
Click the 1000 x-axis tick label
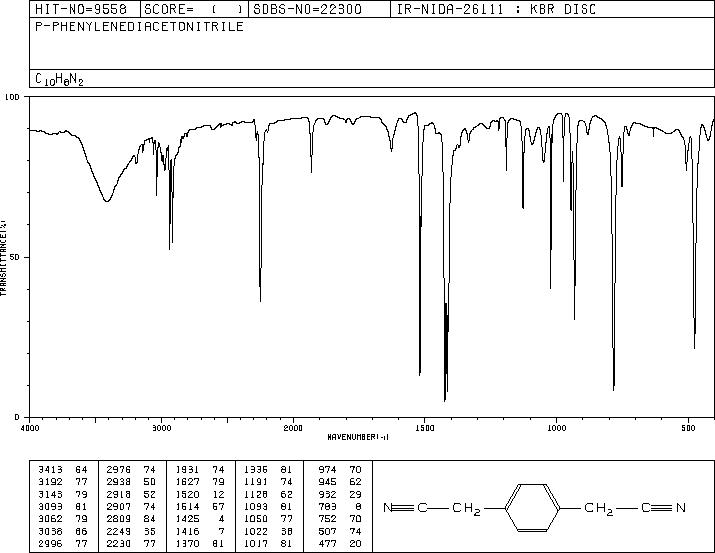click(556, 428)
